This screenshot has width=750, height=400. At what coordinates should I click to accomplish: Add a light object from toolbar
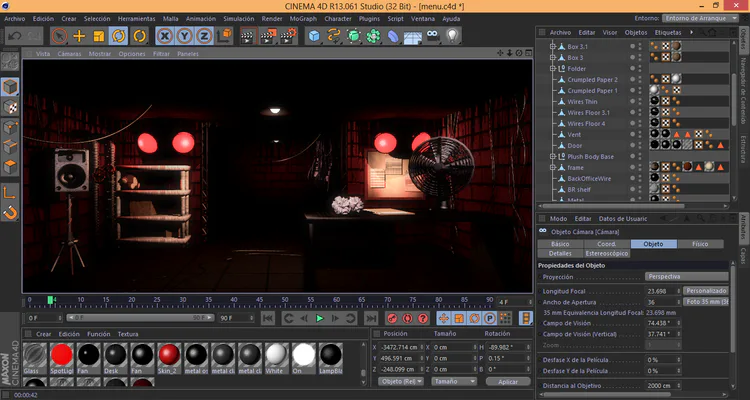pos(452,36)
